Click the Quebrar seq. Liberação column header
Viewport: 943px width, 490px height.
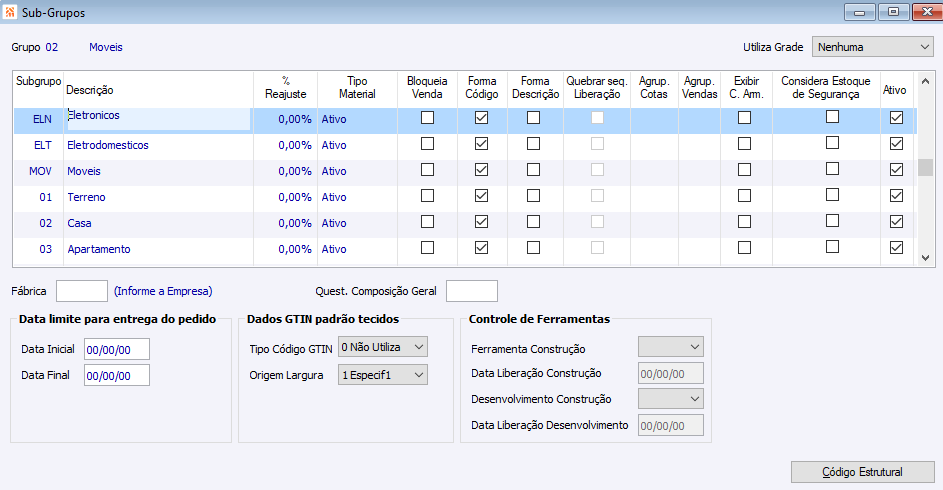coord(597,88)
